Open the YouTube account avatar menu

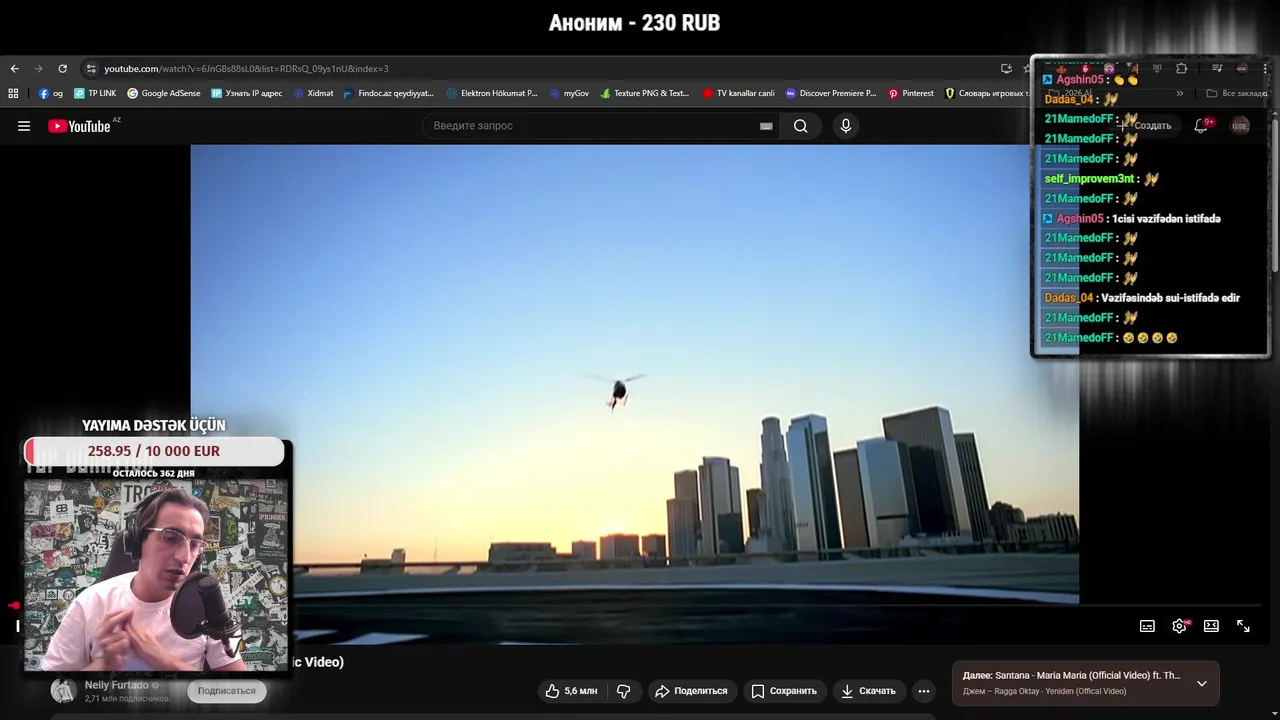(x=1240, y=126)
